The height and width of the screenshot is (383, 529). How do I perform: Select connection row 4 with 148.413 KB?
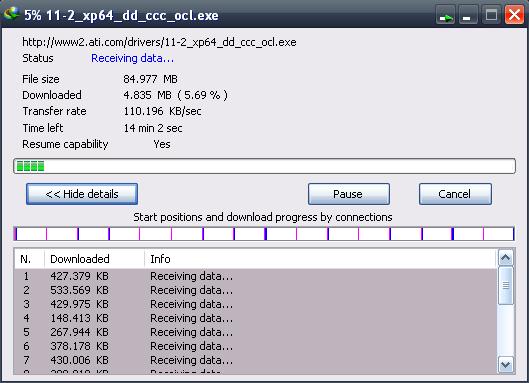tap(255, 318)
